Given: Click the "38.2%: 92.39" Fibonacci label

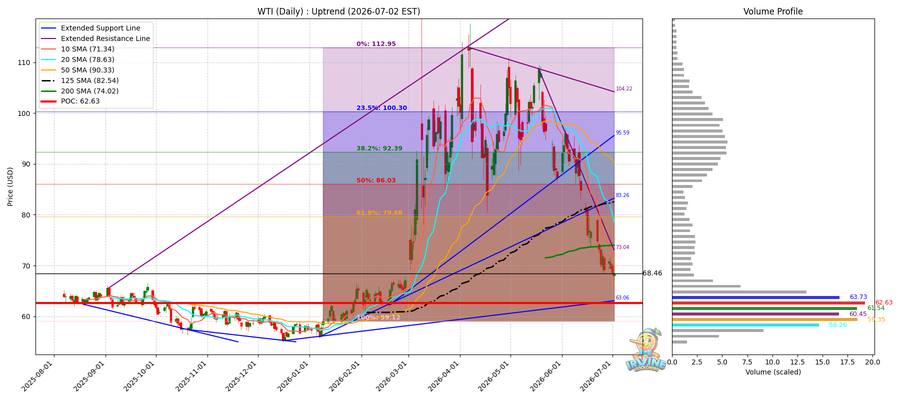Looking at the screenshot, I should [379, 148].
